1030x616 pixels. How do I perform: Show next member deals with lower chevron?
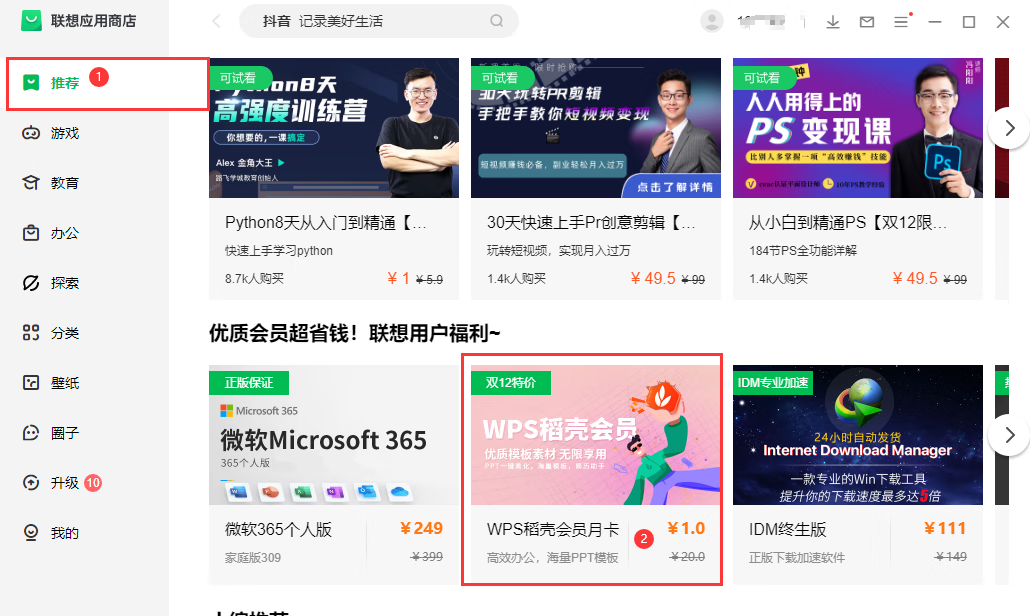(1009, 435)
